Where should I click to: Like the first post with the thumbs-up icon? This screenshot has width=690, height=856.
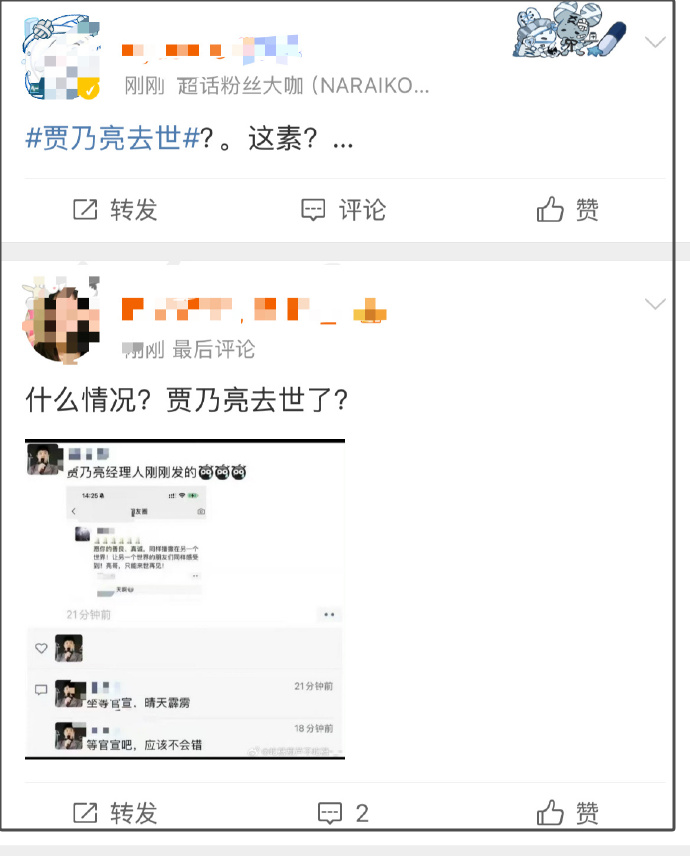(x=550, y=209)
